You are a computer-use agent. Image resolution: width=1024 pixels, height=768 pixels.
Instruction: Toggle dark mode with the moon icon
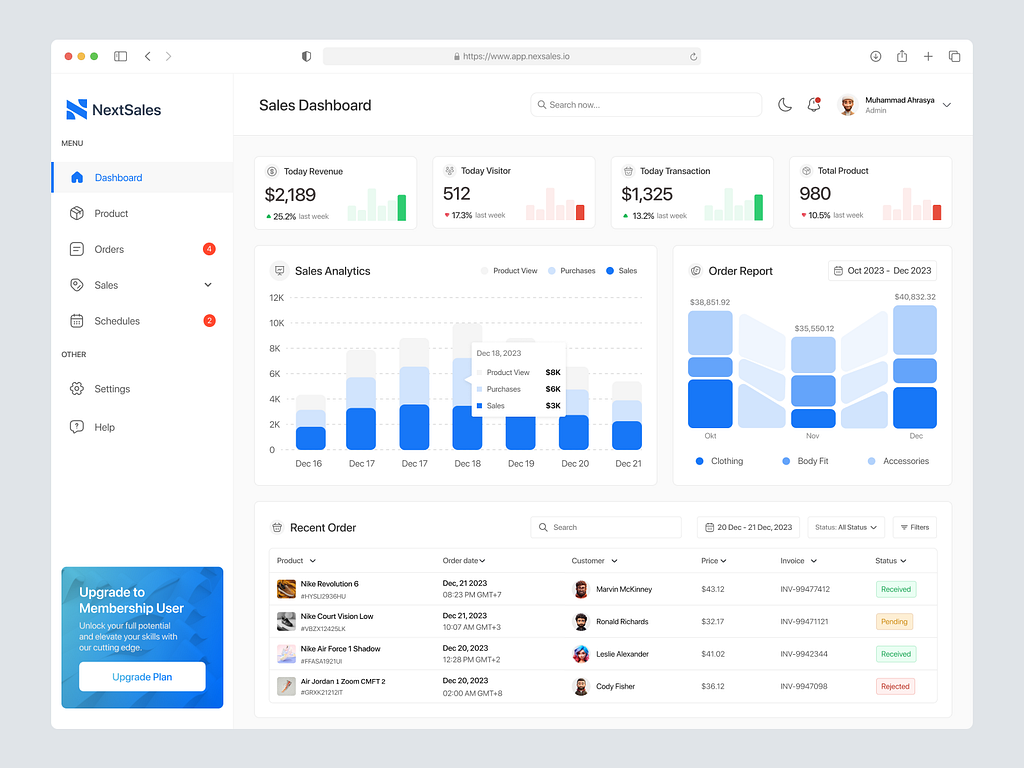[785, 104]
